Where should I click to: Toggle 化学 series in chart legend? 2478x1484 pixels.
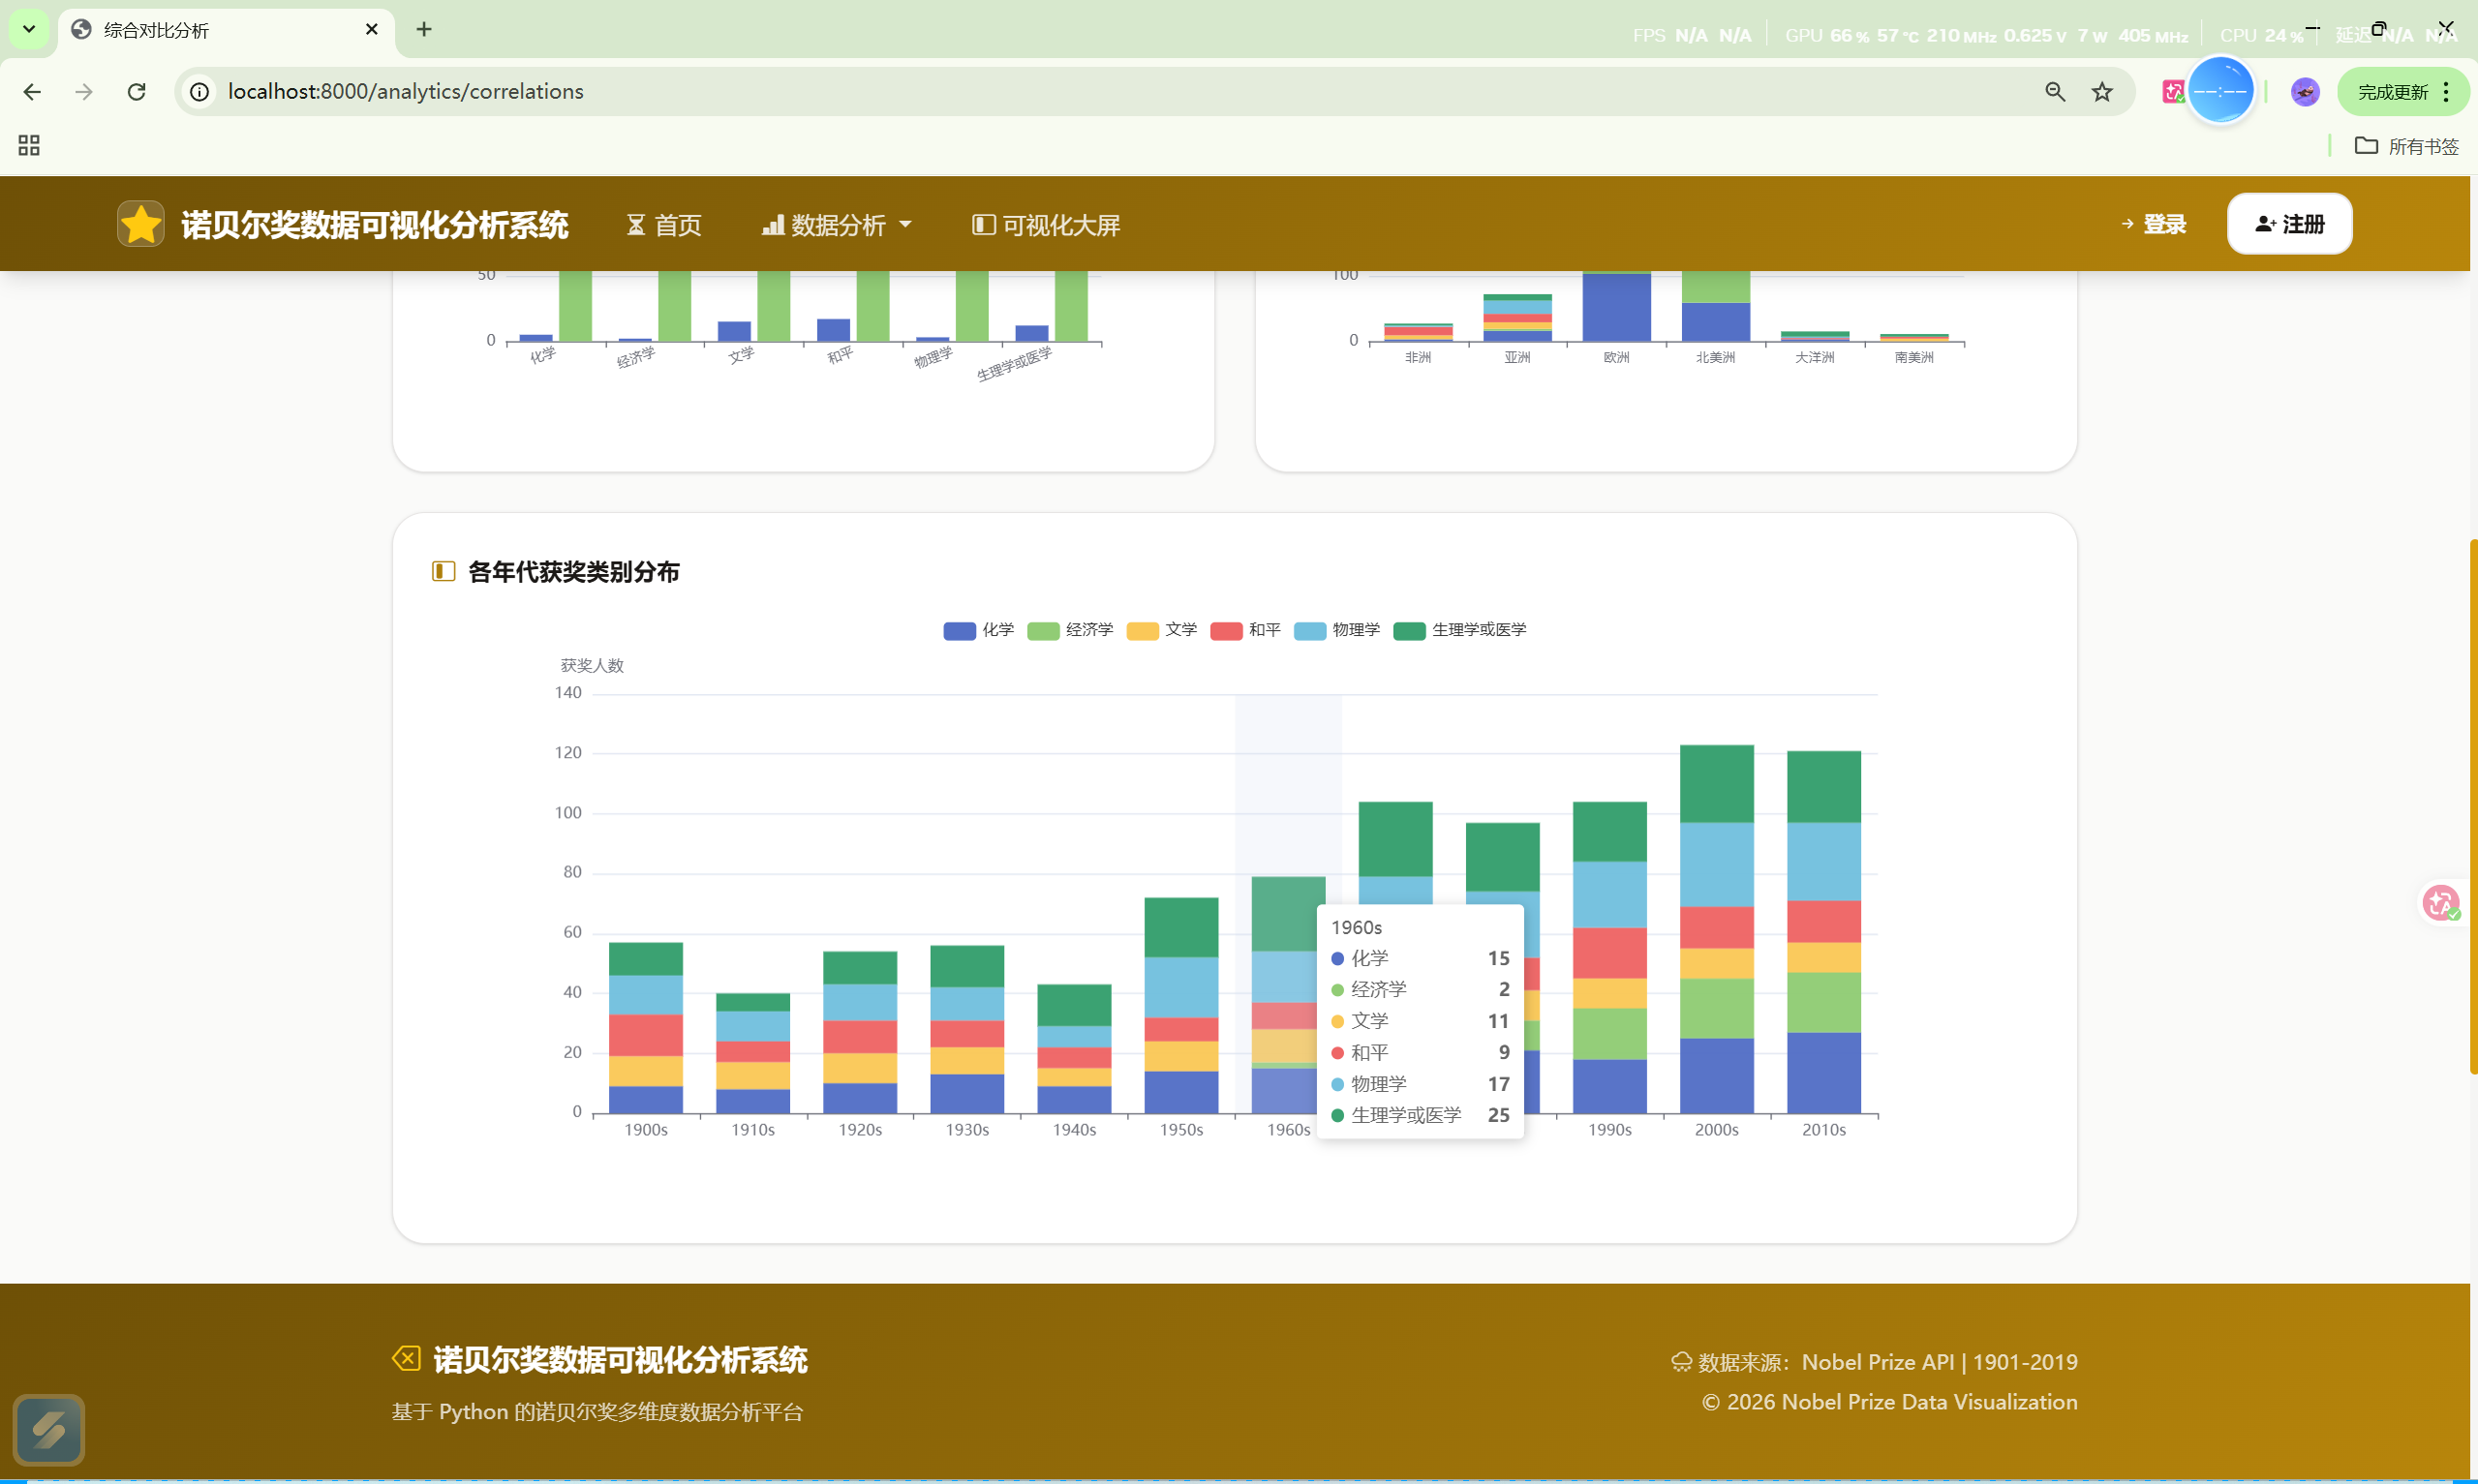tap(978, 630)
